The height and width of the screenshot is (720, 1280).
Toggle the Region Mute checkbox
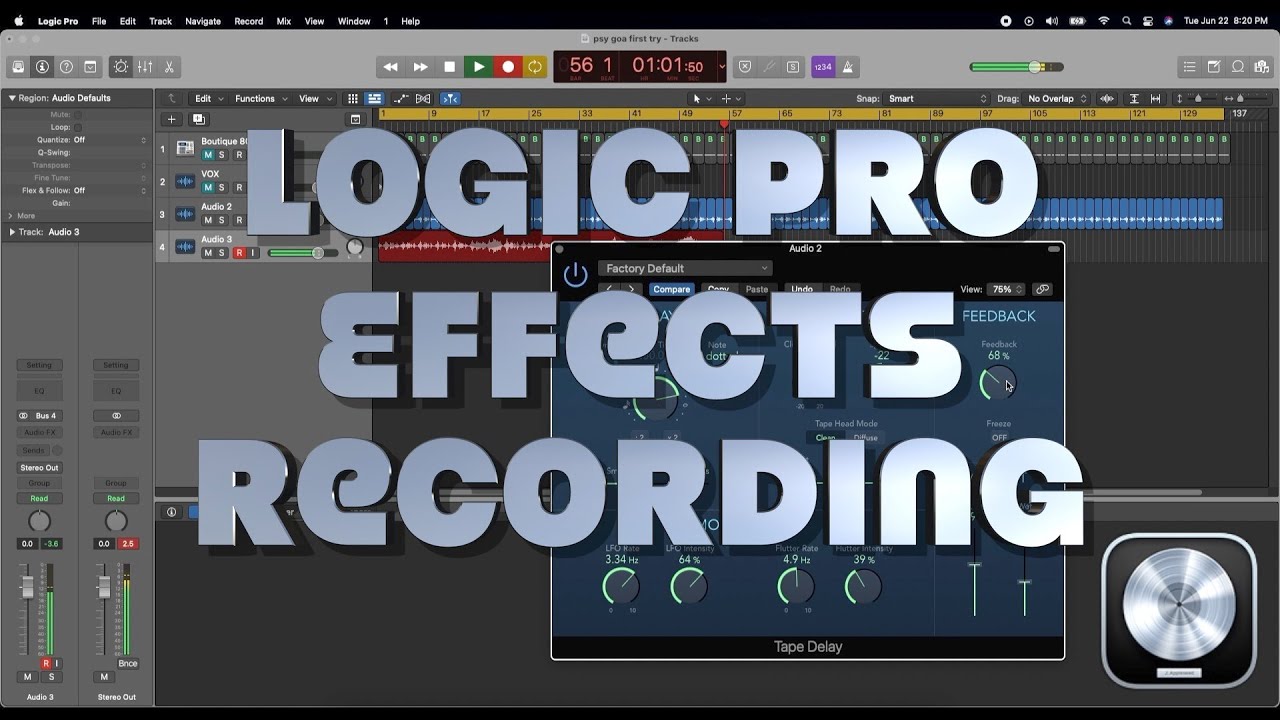78,115
